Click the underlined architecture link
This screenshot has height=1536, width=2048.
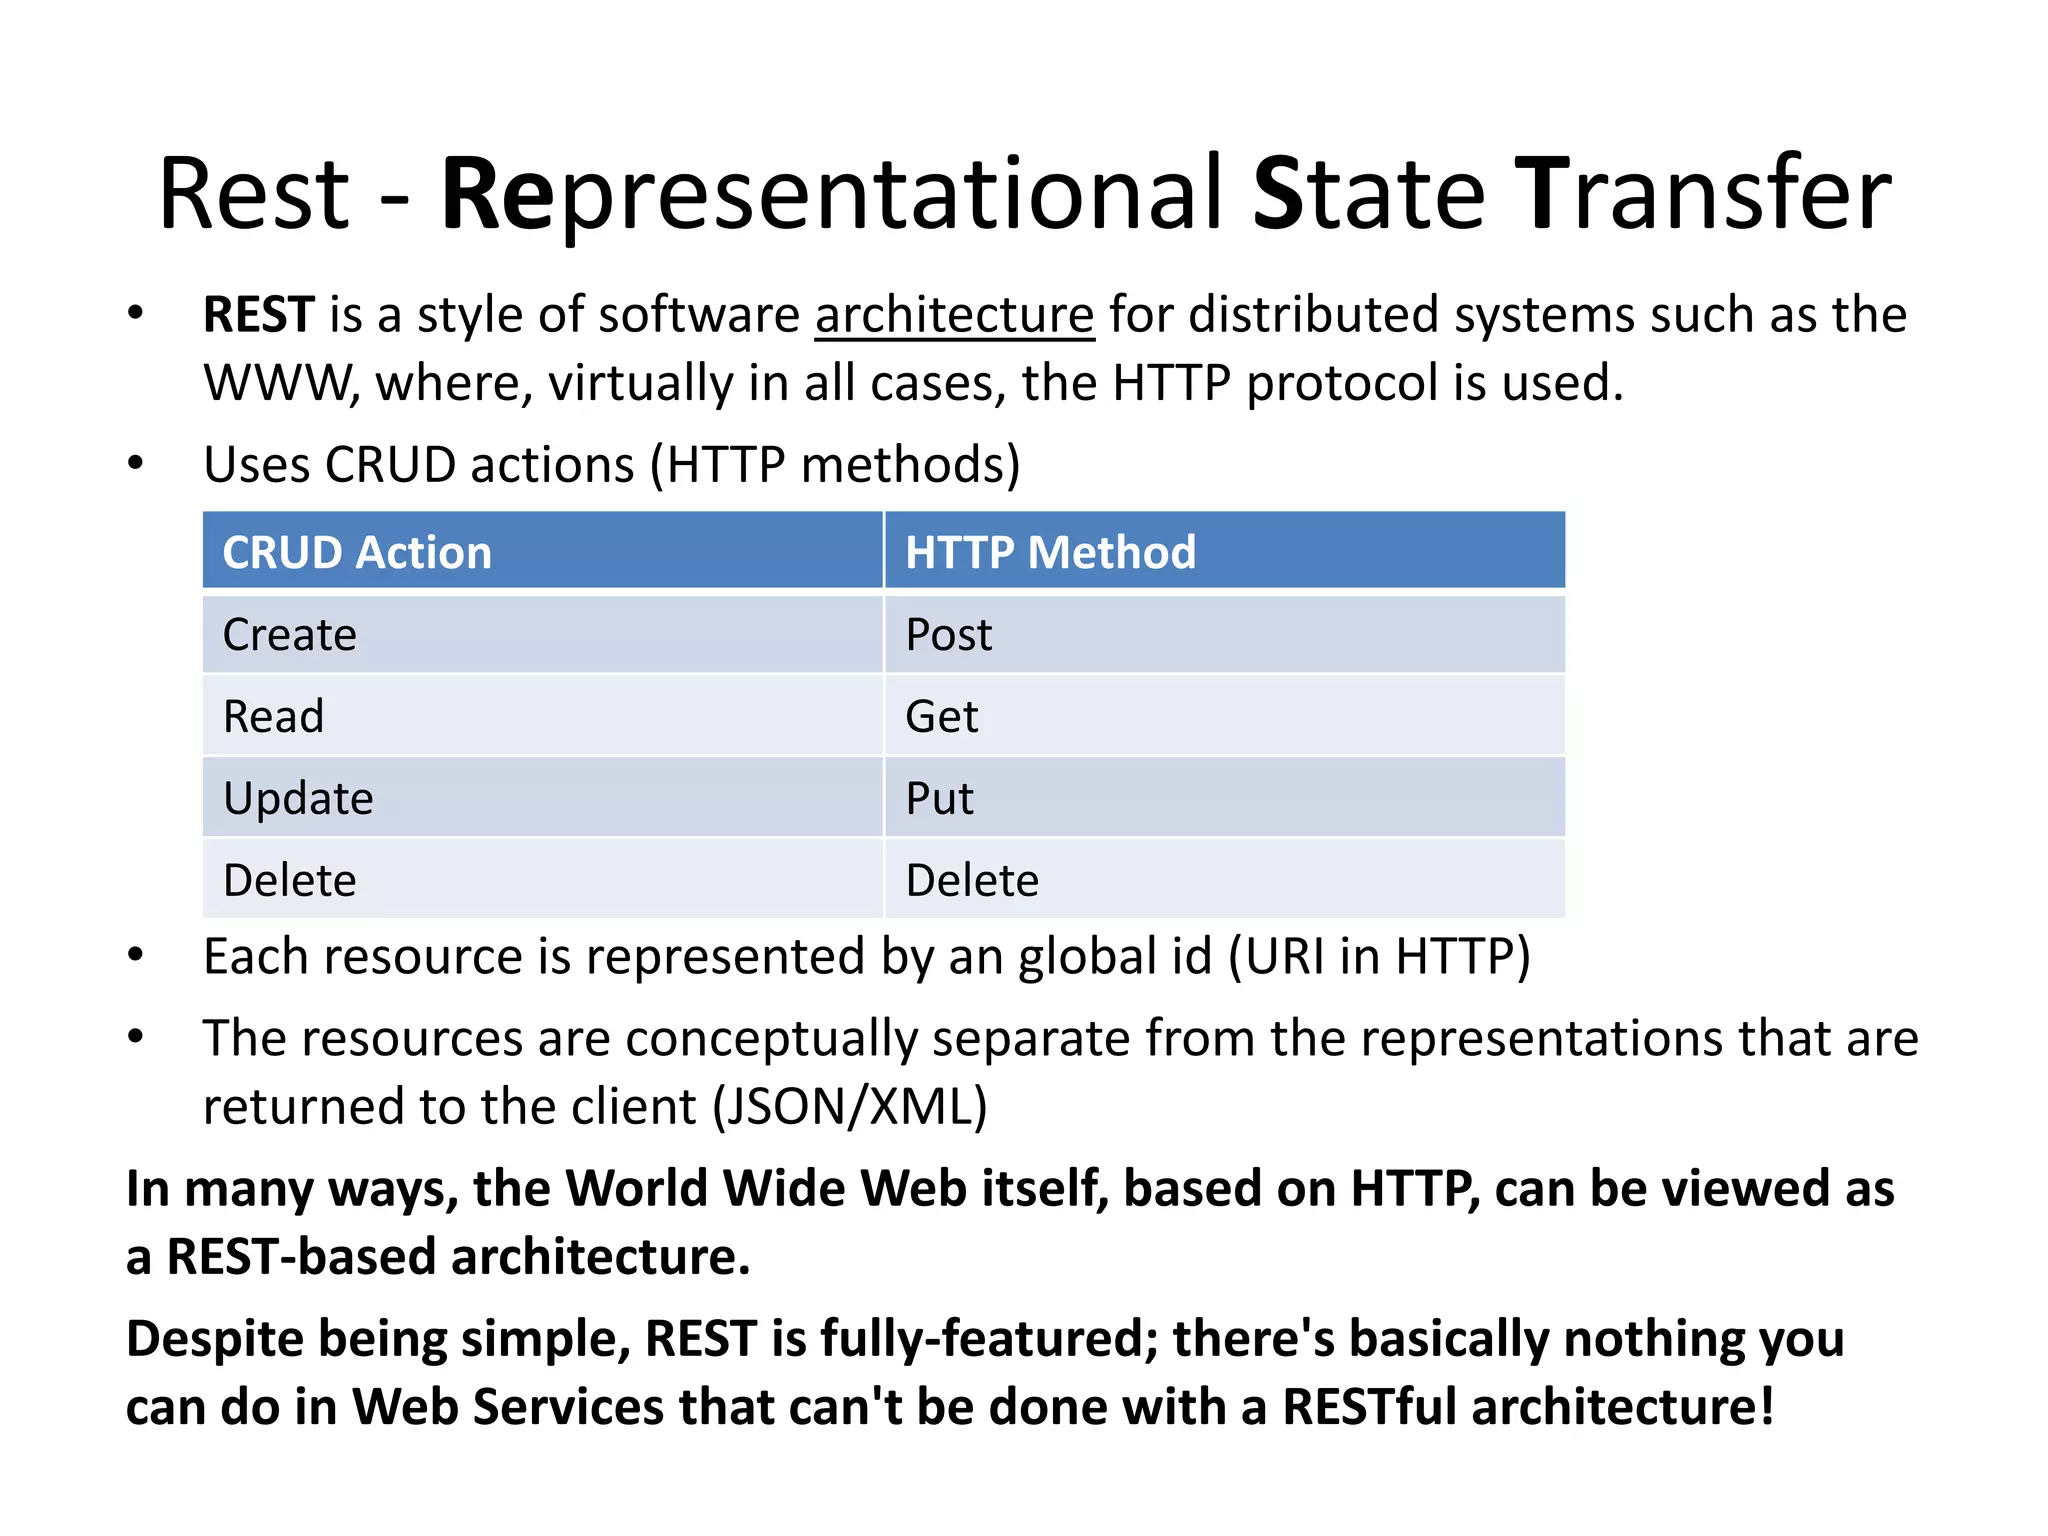tap(954, 316)
